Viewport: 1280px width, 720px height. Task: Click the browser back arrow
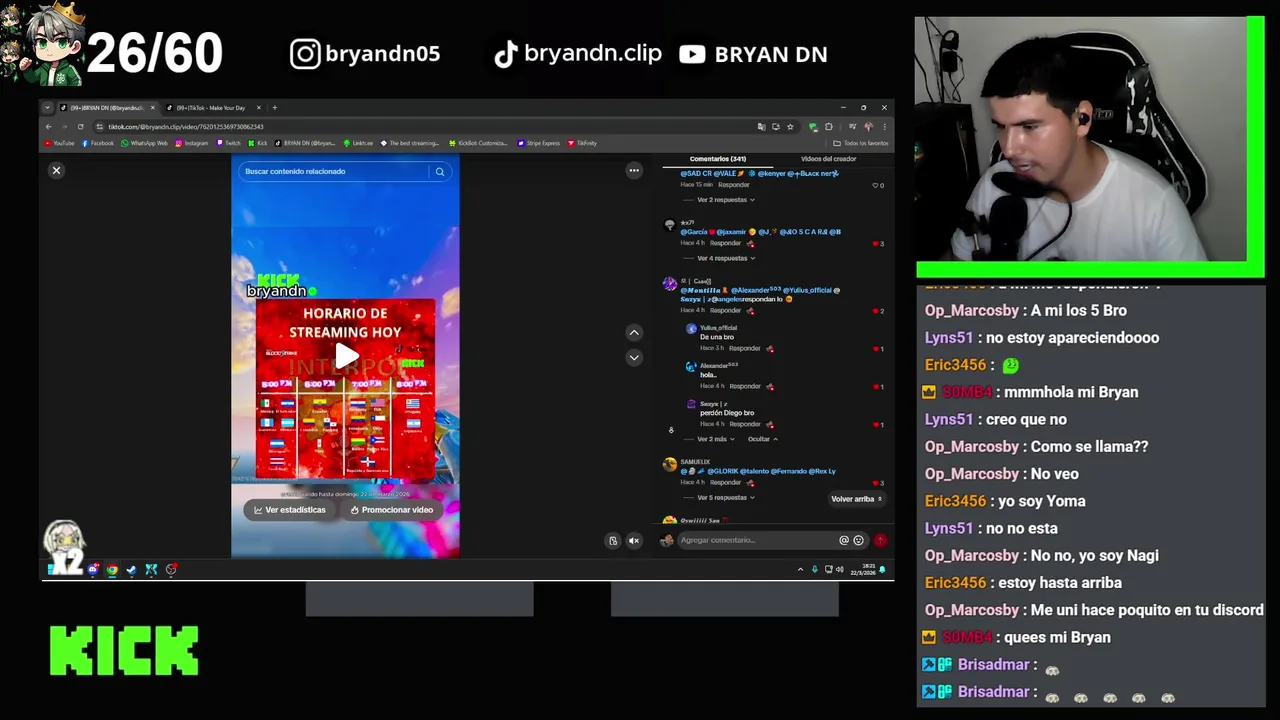click(x=48, y=127)
